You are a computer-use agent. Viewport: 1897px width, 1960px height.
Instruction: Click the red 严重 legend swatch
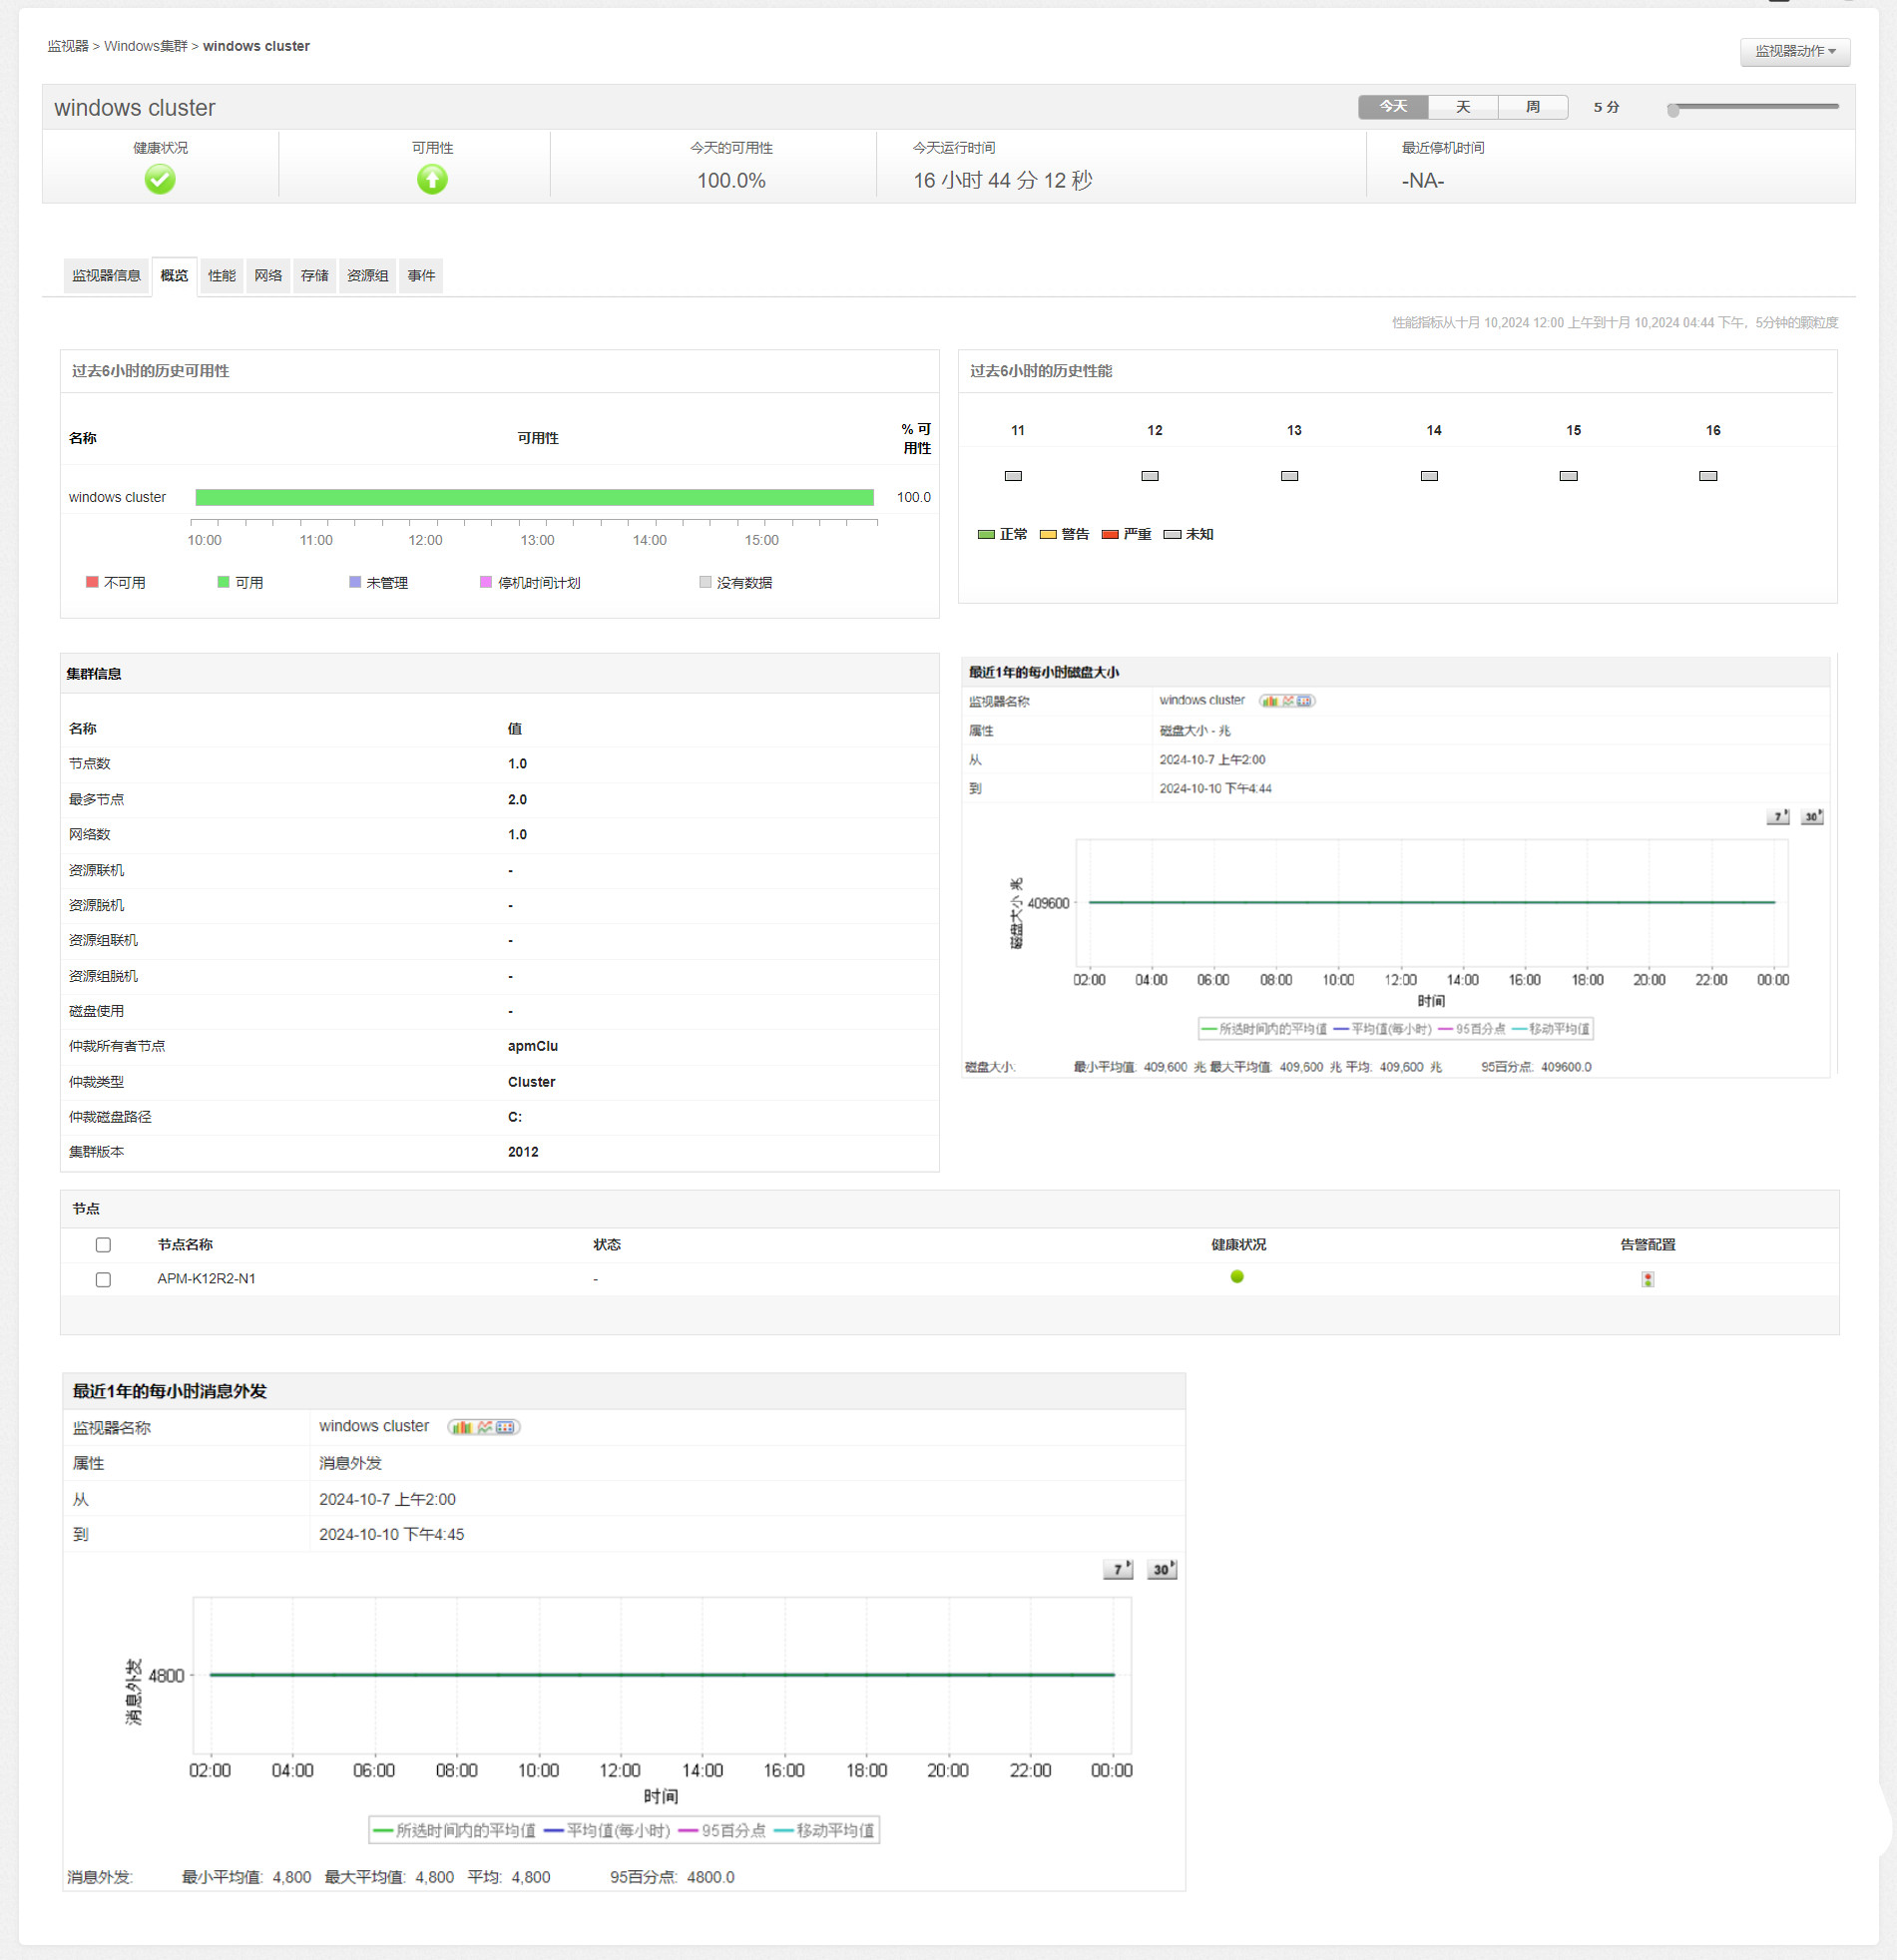coord(1110,535)
